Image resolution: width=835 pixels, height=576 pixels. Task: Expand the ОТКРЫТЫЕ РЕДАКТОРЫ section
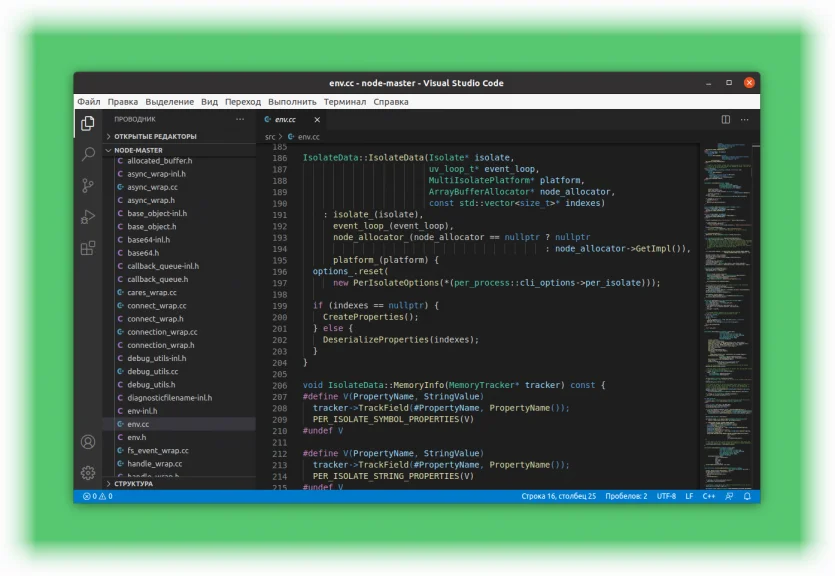[x=155, y=136]
